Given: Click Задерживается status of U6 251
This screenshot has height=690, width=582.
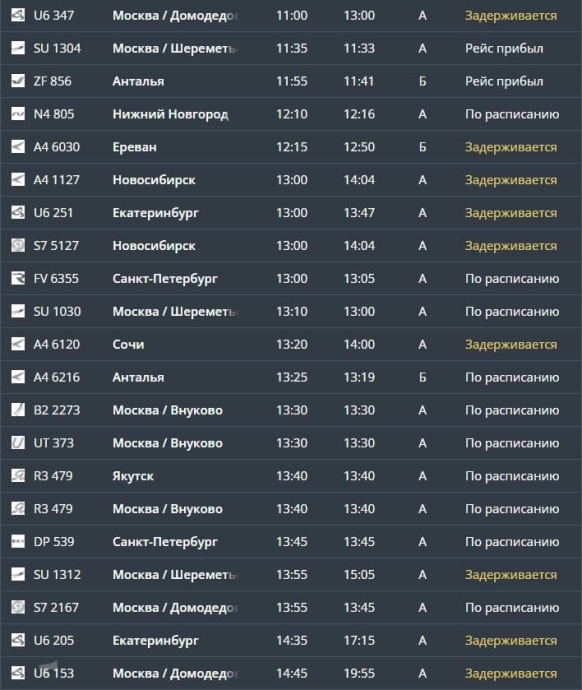Looking at the screenshot, I should pos(511,213).
